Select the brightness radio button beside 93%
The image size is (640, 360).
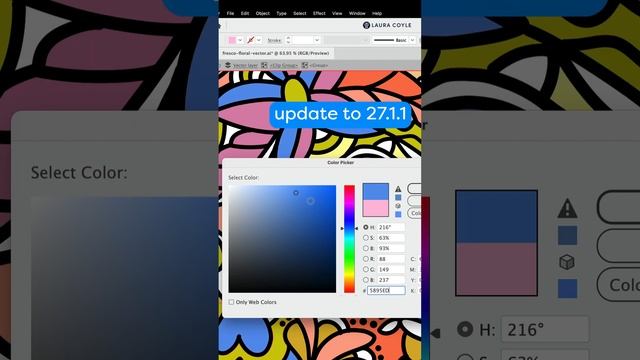366,248
